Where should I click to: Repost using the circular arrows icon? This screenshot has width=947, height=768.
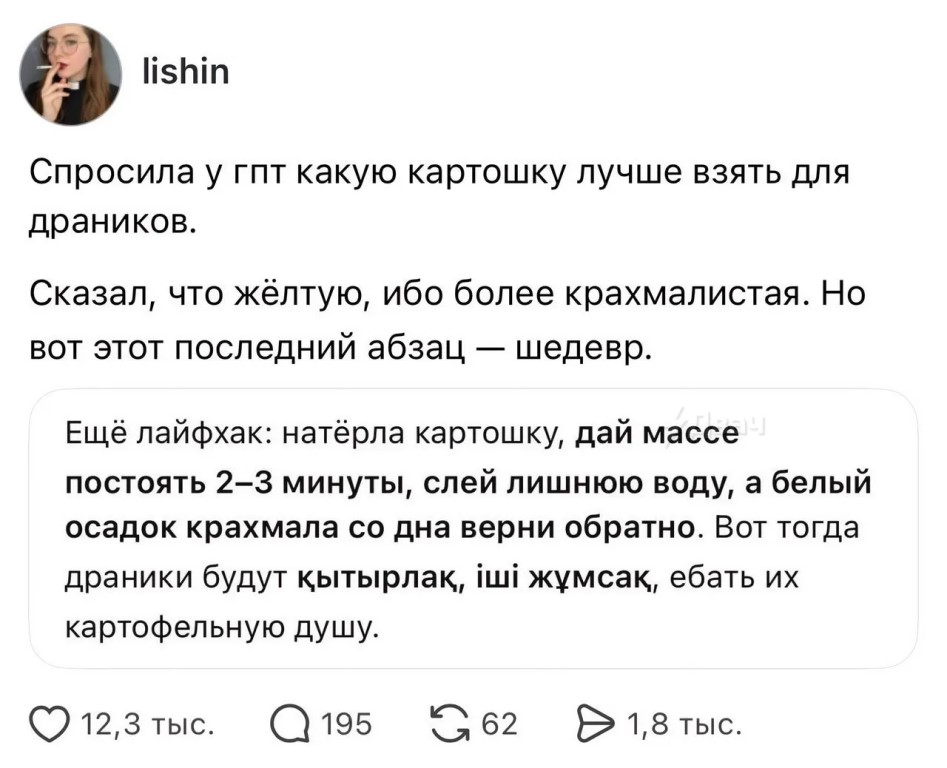[x=450, y=723]
